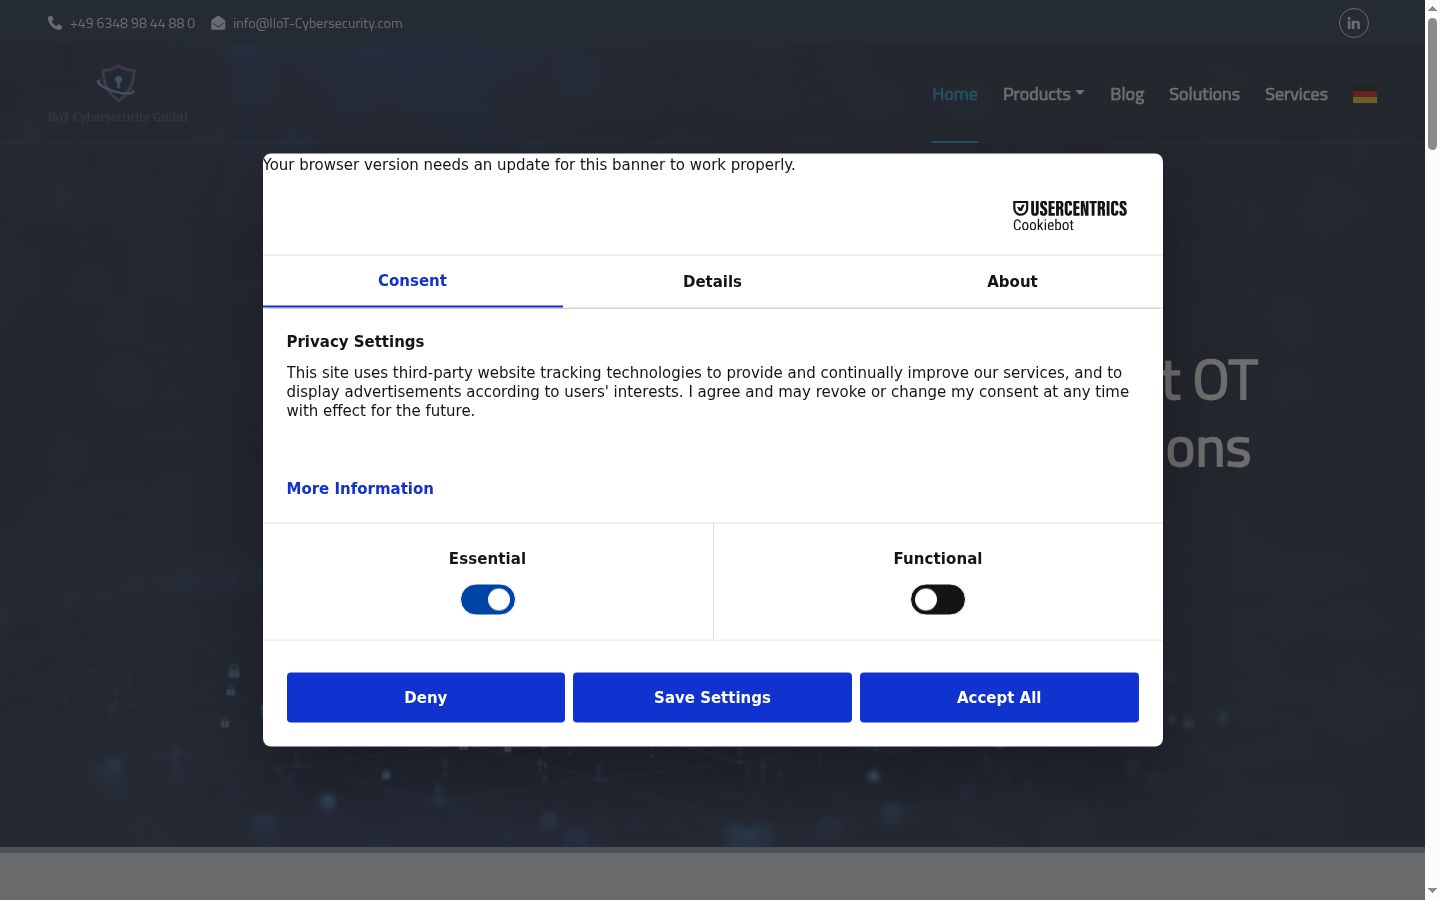Switch to the Details tab
This screenshot has height=900, width=1440.
pos(712,282)
